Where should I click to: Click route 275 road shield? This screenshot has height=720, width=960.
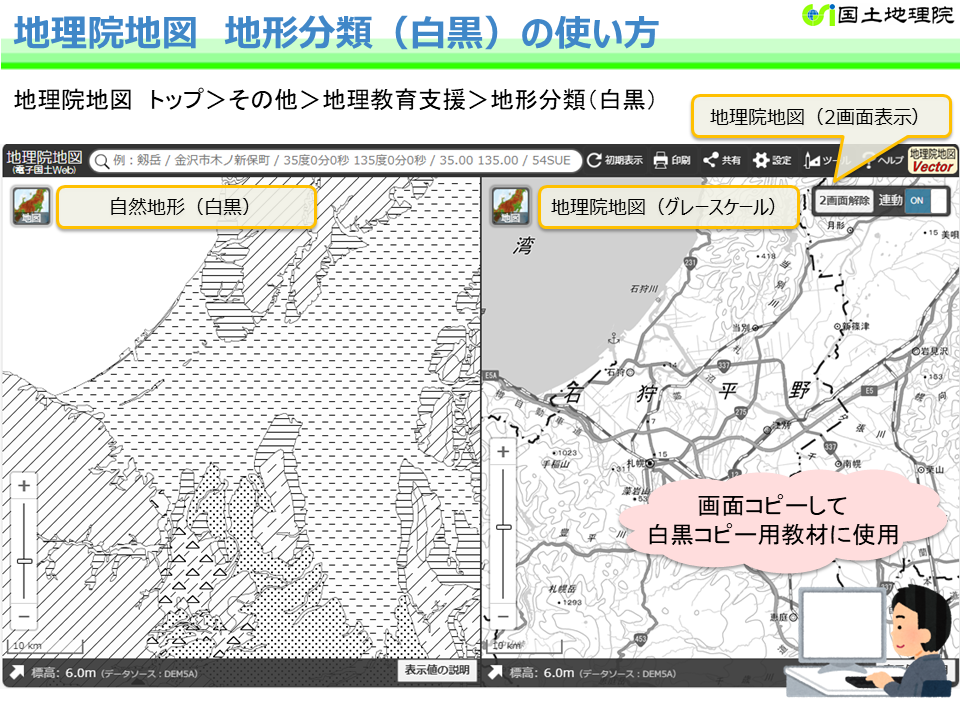pyautogui.click(x=741, y=412)
